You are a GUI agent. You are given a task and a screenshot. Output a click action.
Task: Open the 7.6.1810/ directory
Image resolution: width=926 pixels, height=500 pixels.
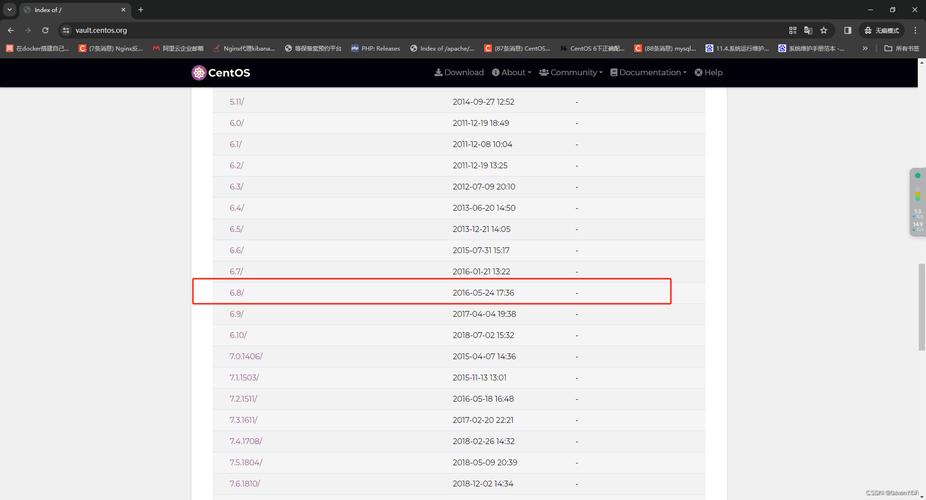pyautogui.click(x=244, y=484)
